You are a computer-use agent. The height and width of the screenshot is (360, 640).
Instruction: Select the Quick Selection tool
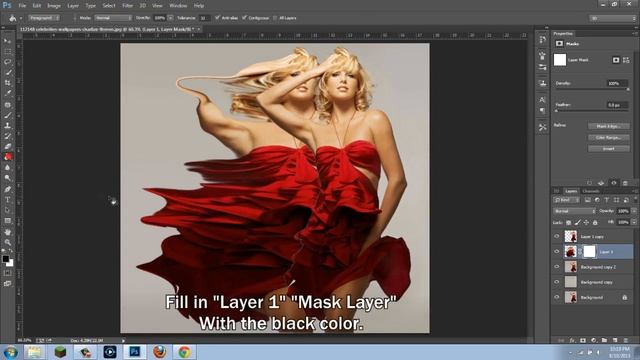coord(7,72)
